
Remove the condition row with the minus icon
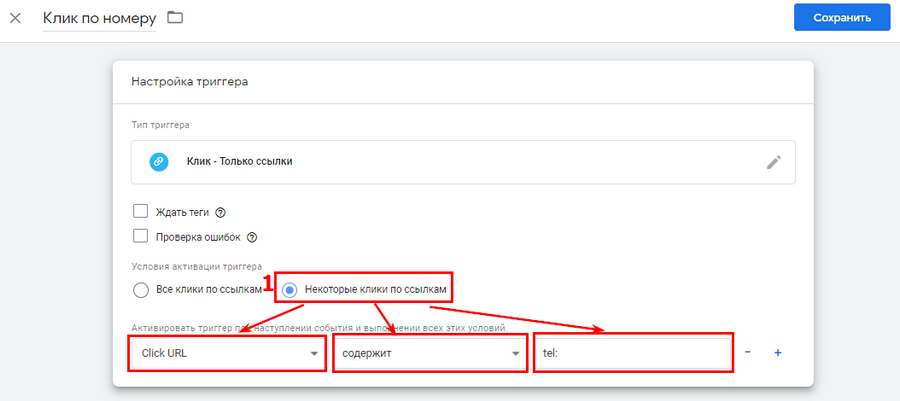[748, 353]
